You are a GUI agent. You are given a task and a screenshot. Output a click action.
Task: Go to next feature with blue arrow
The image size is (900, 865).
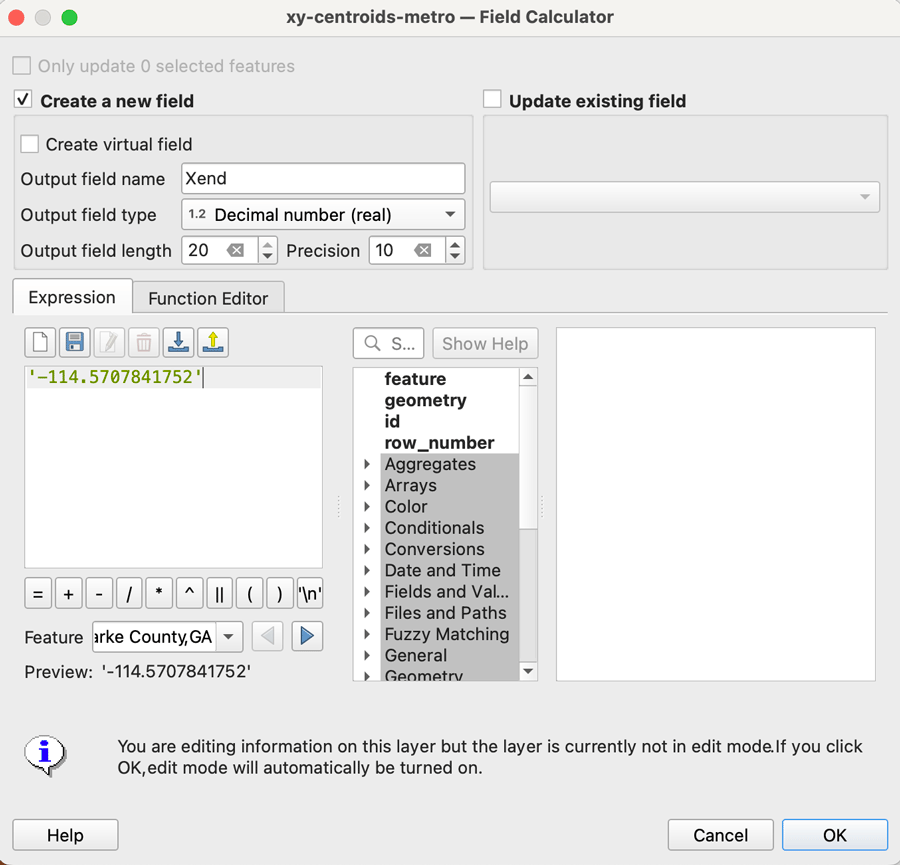(x=307, y=636)
